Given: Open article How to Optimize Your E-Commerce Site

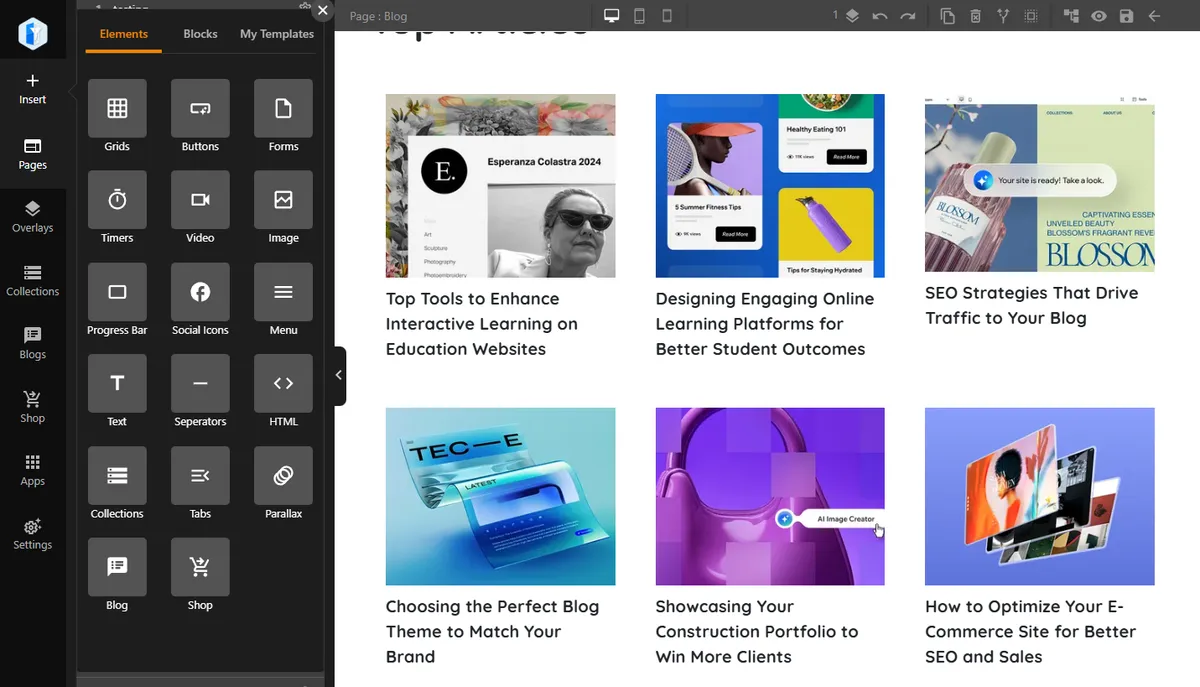Looking at the screenshot, I should pos(1030,632).
